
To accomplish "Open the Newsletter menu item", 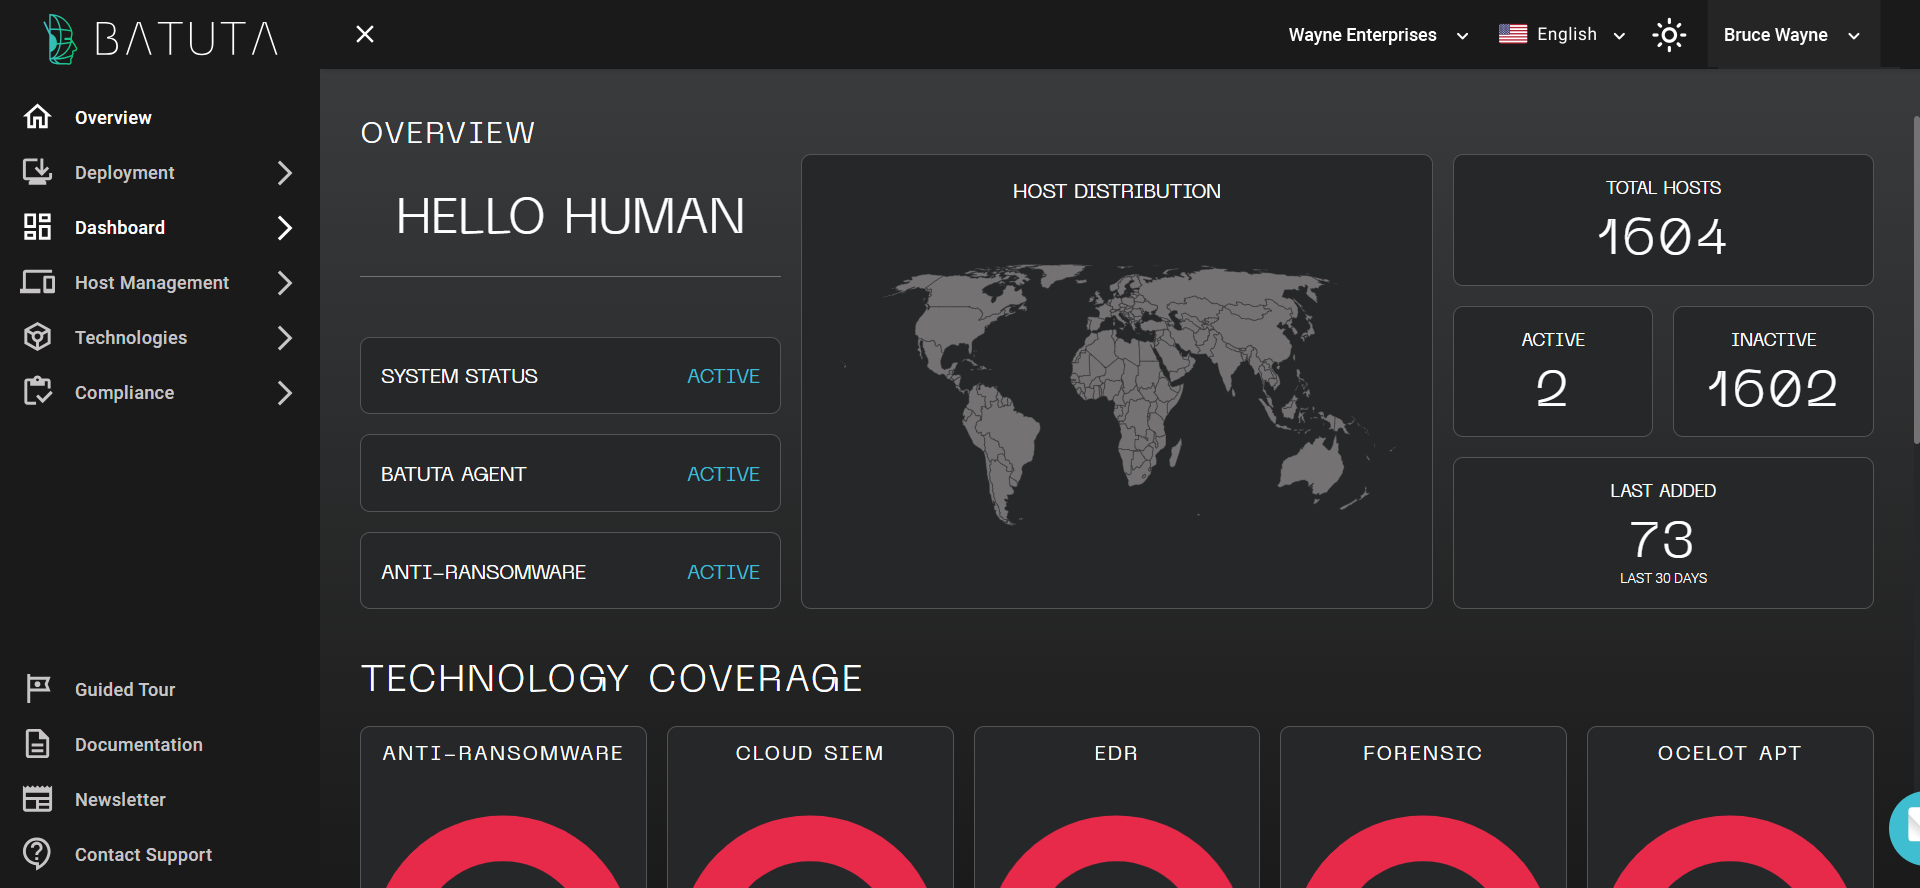I will [120, 800].
